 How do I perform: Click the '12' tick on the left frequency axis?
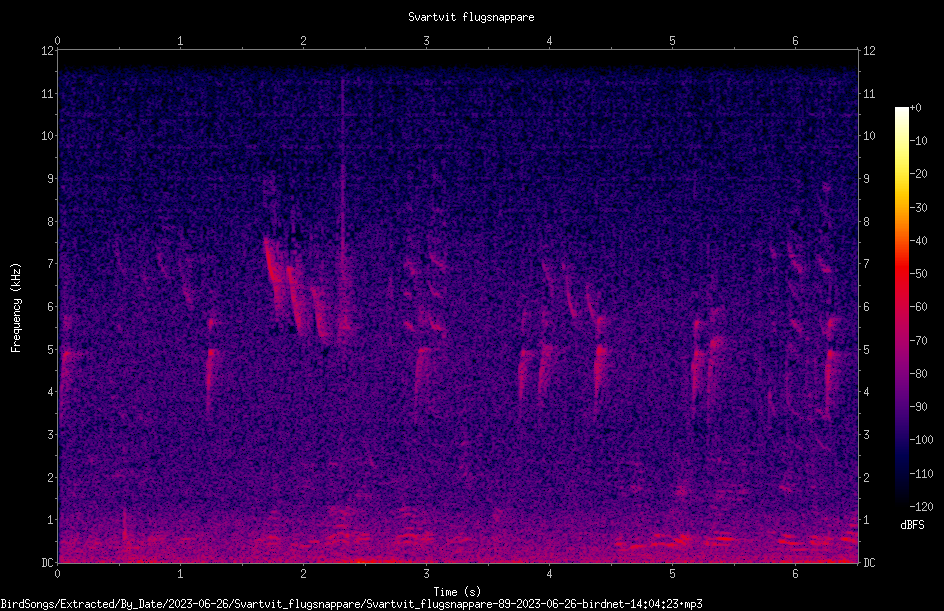click(x=48, y=51)
